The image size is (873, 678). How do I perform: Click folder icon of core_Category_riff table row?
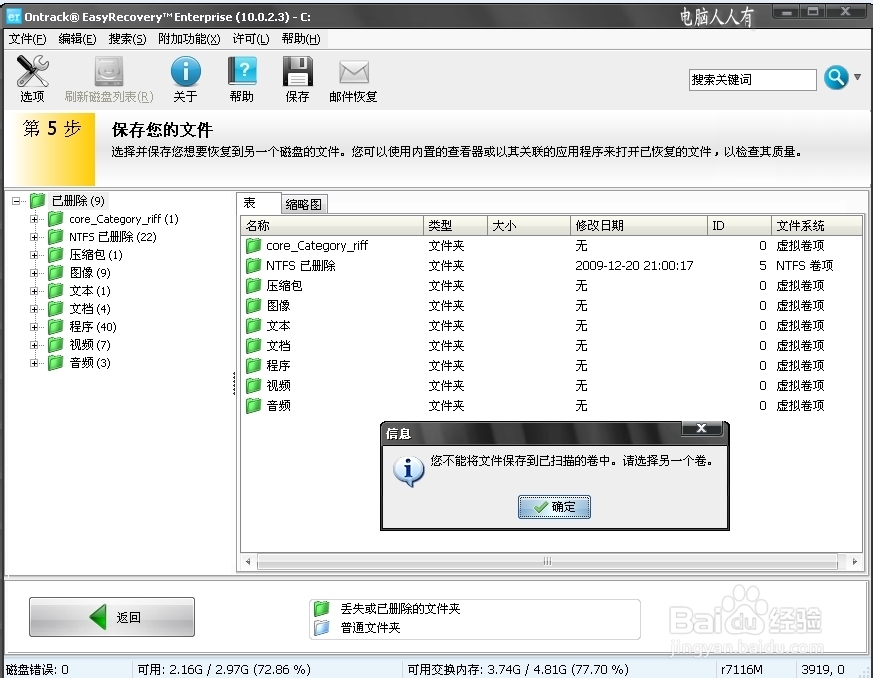tap(253, 245)
